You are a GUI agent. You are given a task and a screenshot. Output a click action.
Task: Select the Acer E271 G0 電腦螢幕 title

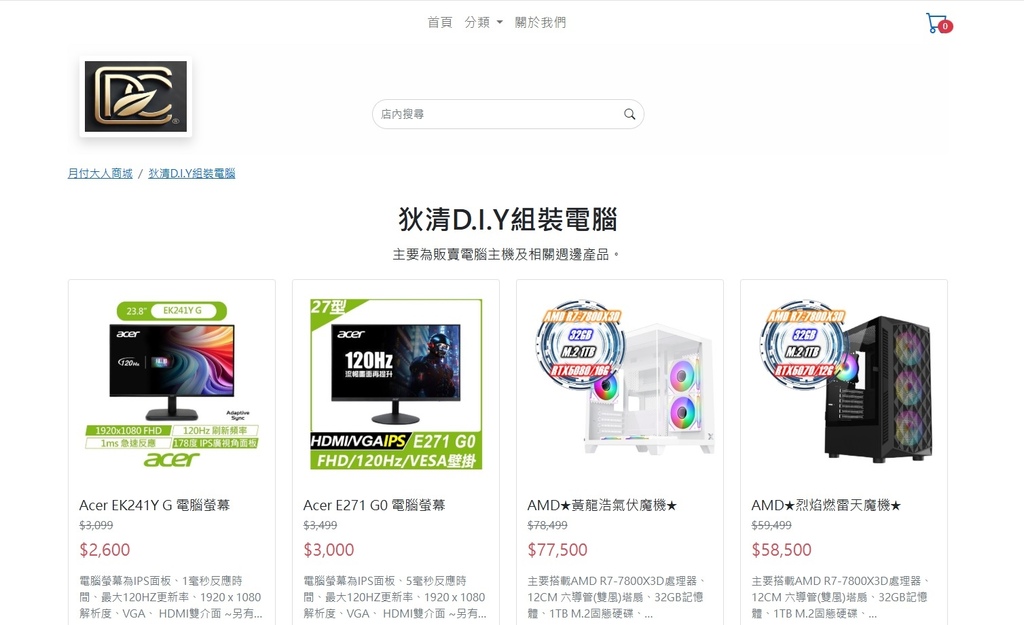click(374, 505)
